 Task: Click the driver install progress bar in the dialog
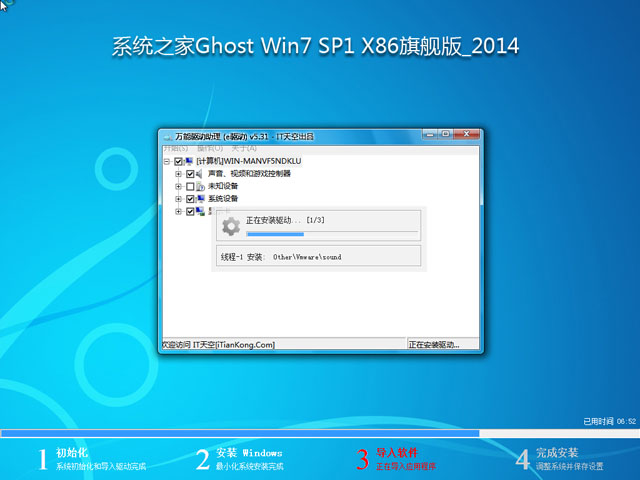pos(332,234)
